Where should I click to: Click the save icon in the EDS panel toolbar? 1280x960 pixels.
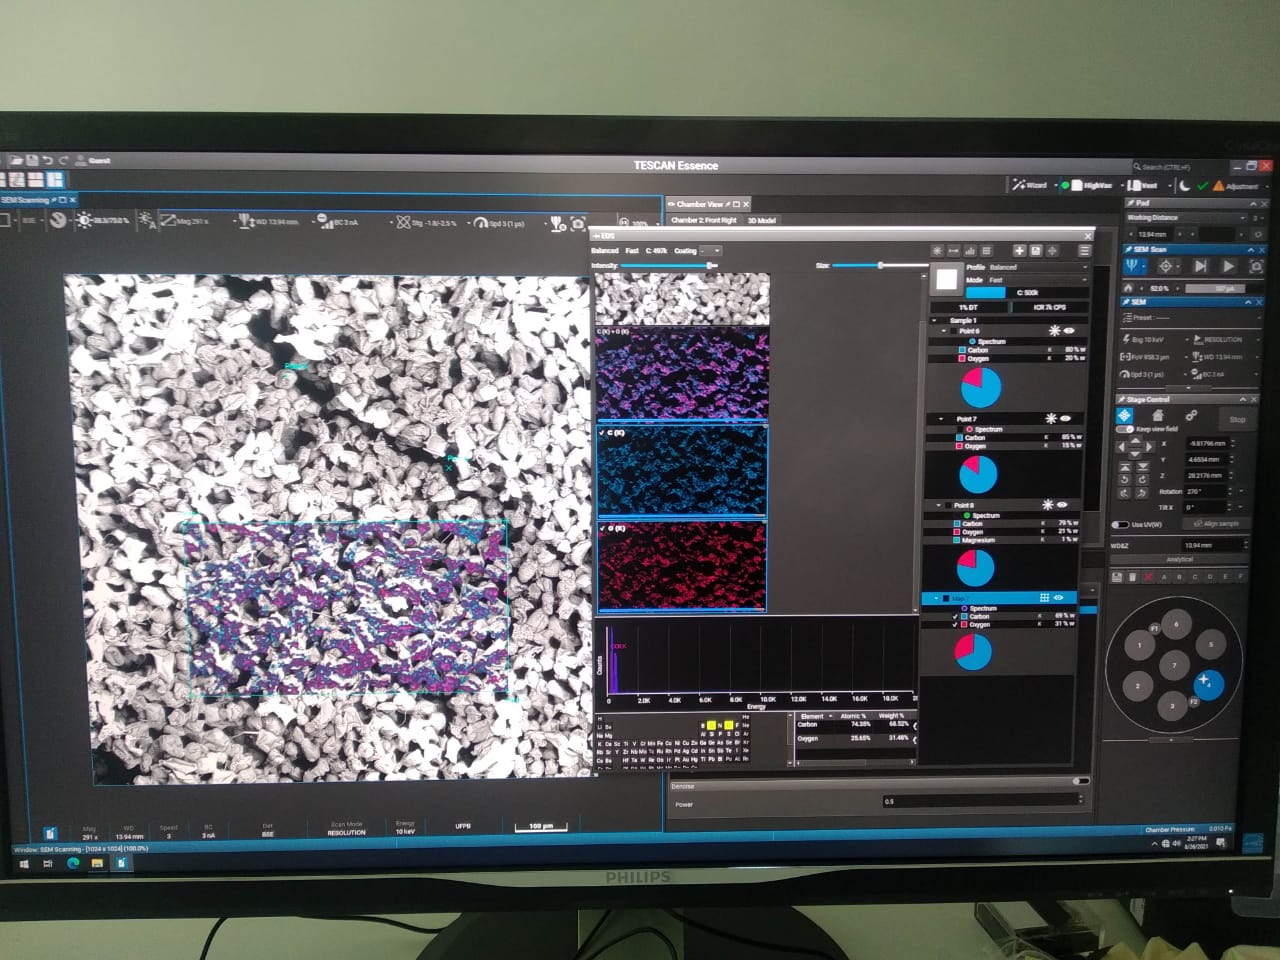1036,251
